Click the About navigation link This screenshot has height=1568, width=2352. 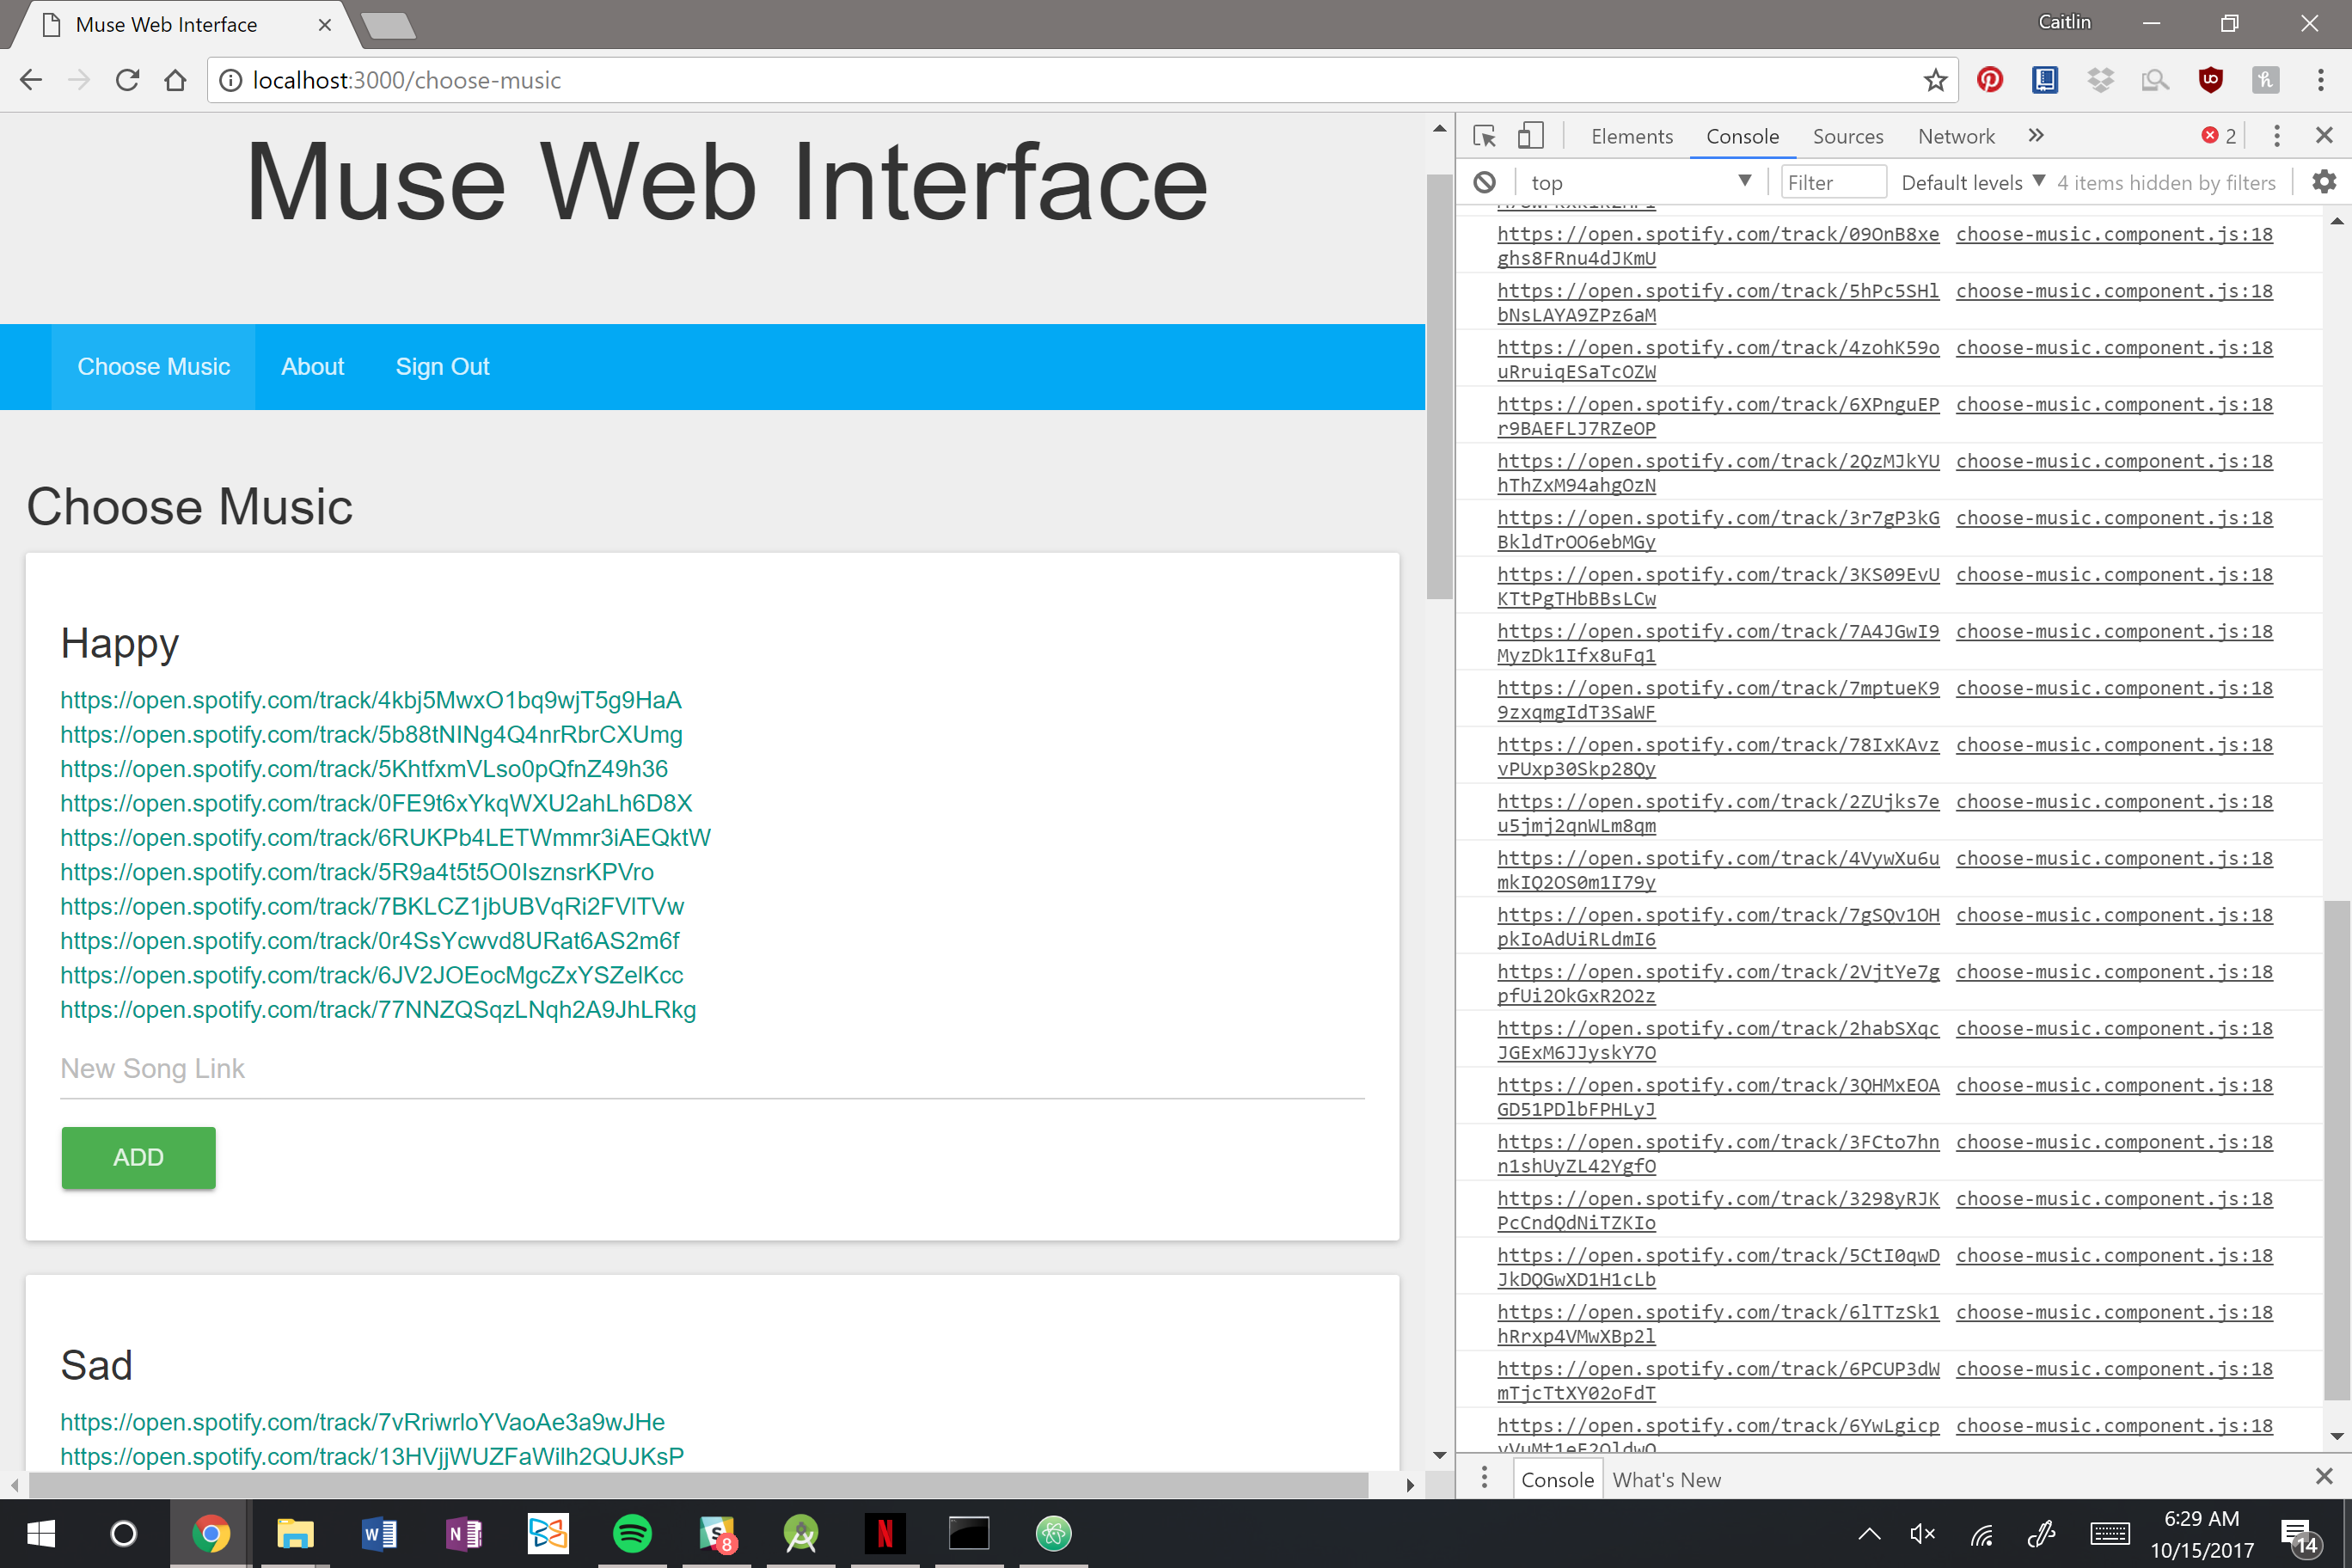coord(312,367)
